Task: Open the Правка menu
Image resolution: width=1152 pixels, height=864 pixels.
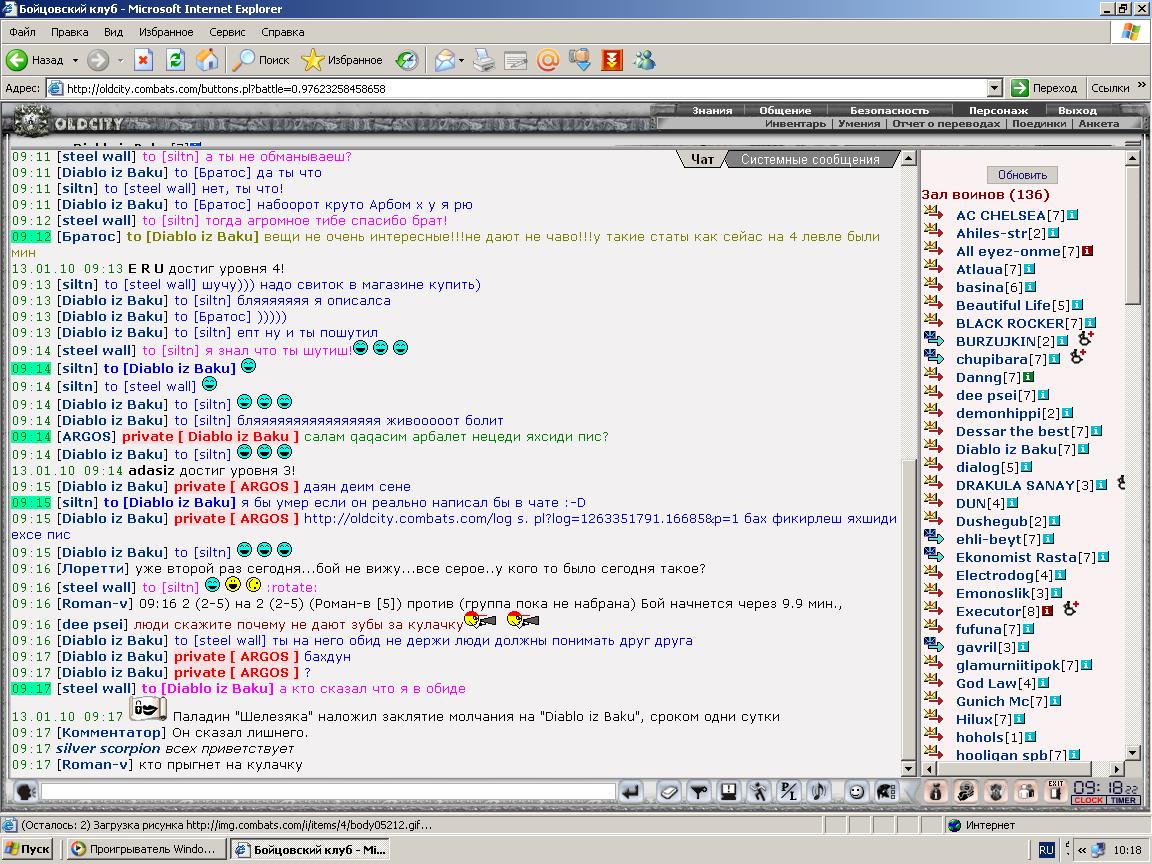Action: pyautogui.click(x=70, y=32)
